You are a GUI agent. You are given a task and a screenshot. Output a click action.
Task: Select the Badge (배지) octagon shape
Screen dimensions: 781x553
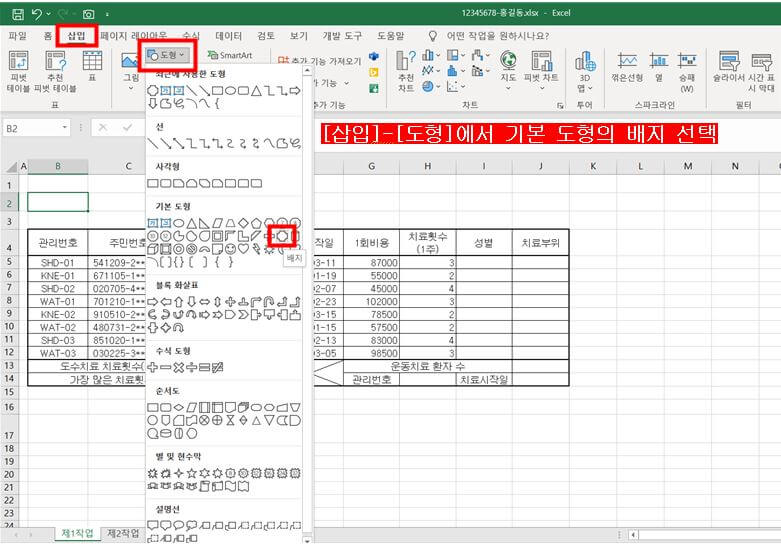[x=282, y=236]
